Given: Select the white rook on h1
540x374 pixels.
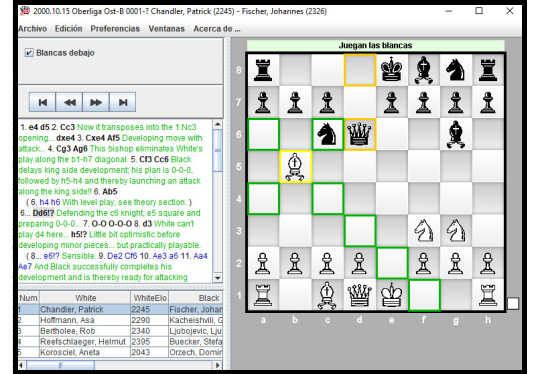Looking at the screenshot, I should click(x=488, y=295).
